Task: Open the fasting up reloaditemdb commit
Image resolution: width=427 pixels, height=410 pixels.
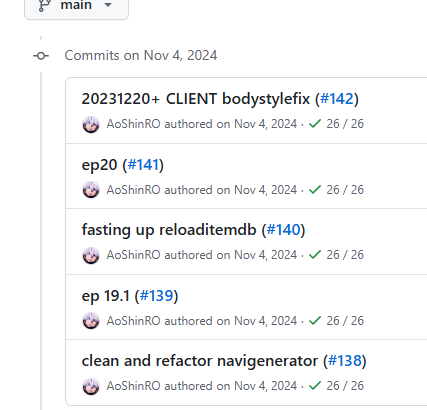Action: (x=169, y=230)
